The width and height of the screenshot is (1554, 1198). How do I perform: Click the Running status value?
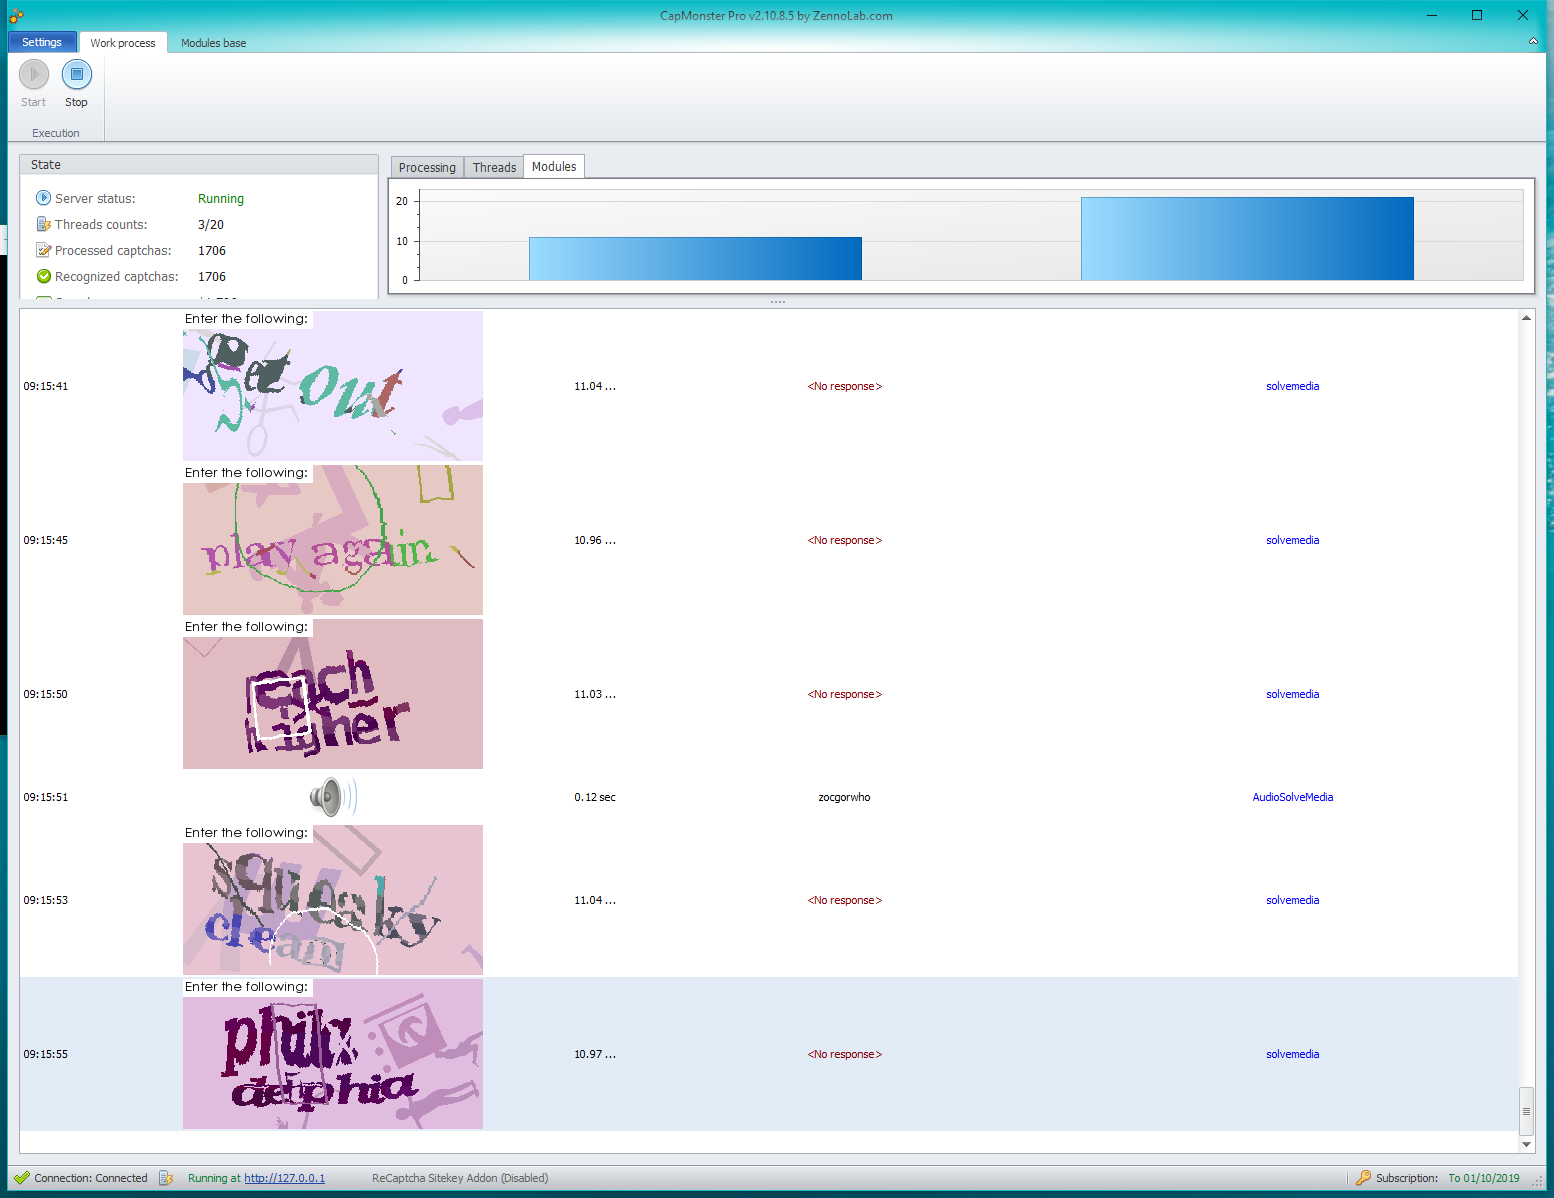click(221, 199)
